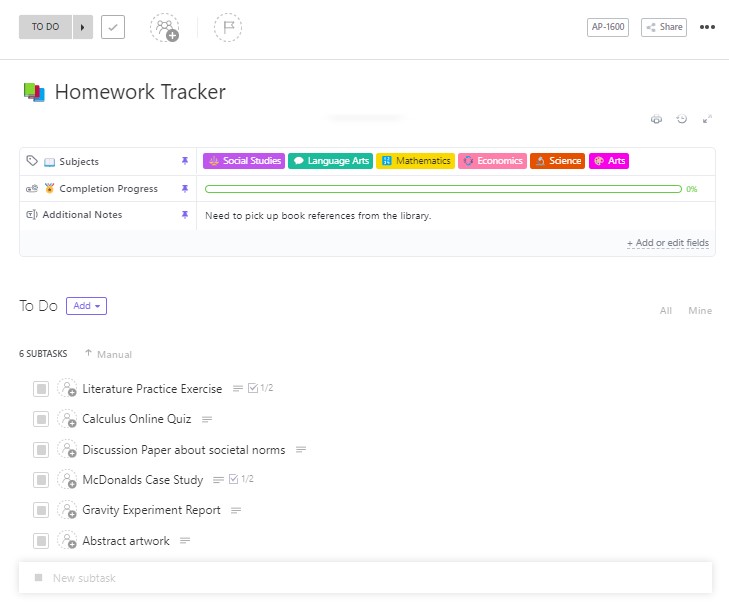The height and width of the screenshot is (613, 729).
Task: Click description icon of Gravity Experiment Report
Action: (x=236, y=511)
